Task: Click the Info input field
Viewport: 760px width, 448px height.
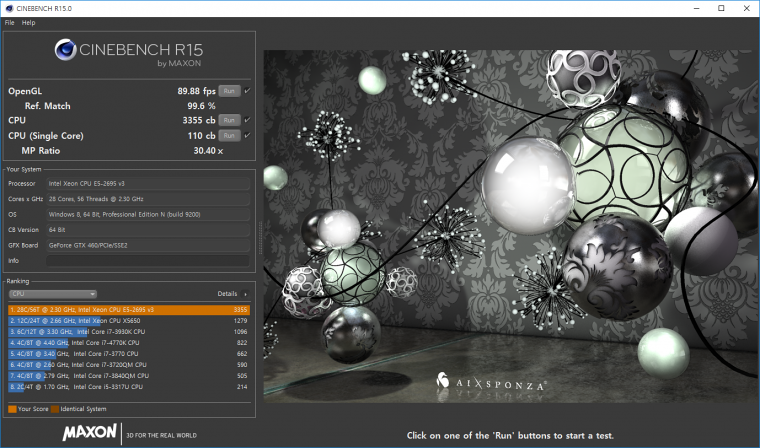Action: click(148, 261)
